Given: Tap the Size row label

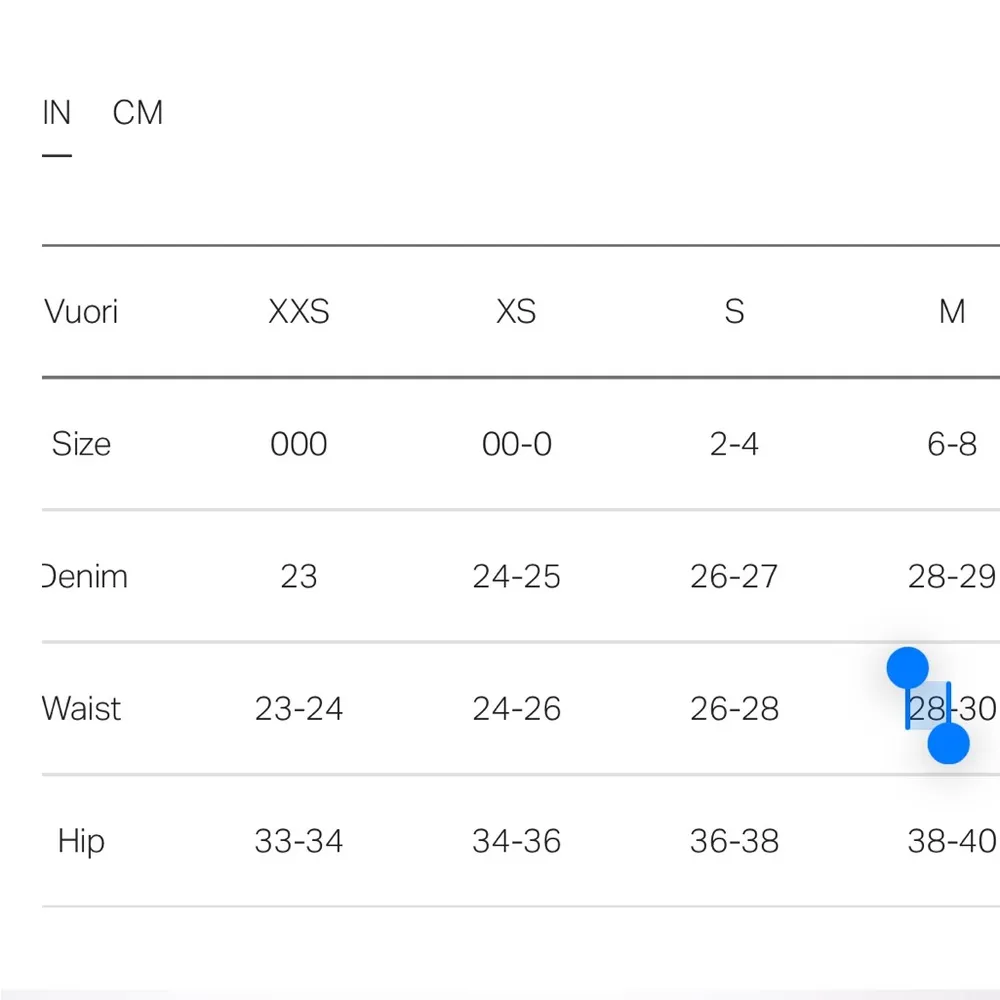Looking at the screenshot, I should pyautogui.click(x=81, y=444).
